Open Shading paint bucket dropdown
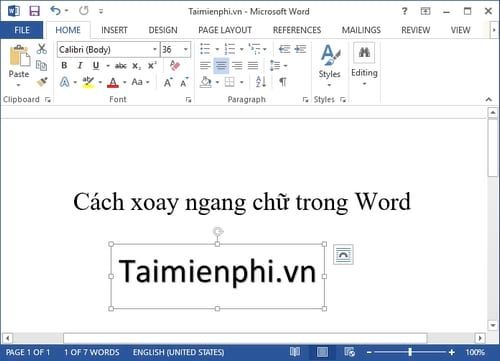 pyautogui.click(x=217, y=82)
